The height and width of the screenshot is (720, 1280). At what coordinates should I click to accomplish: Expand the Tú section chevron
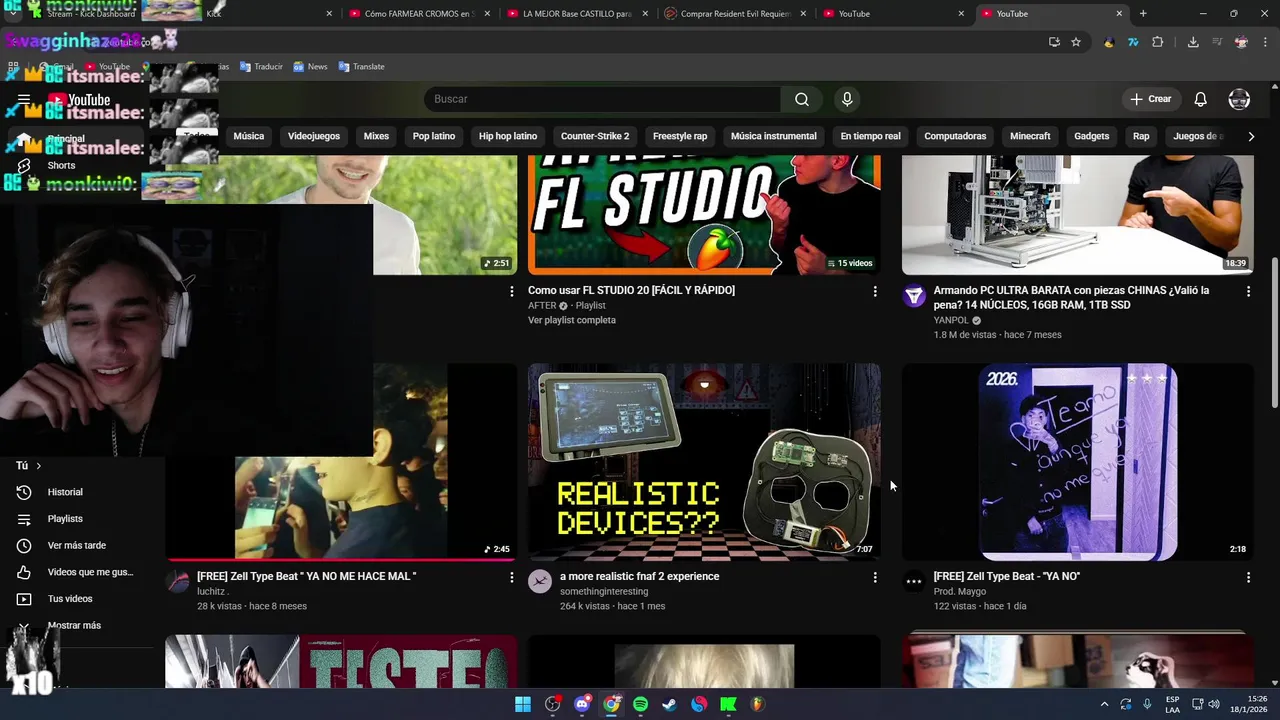(x=39, y=466)
